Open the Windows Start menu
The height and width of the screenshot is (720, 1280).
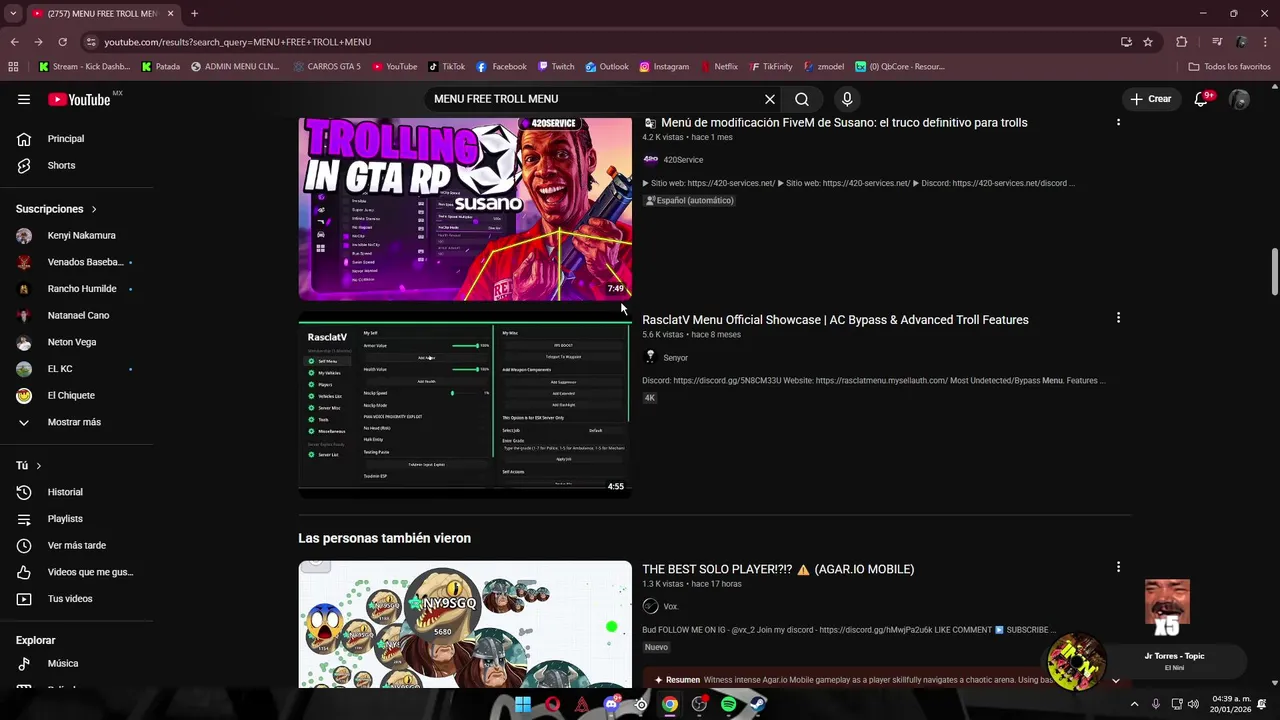click(523, 704)
